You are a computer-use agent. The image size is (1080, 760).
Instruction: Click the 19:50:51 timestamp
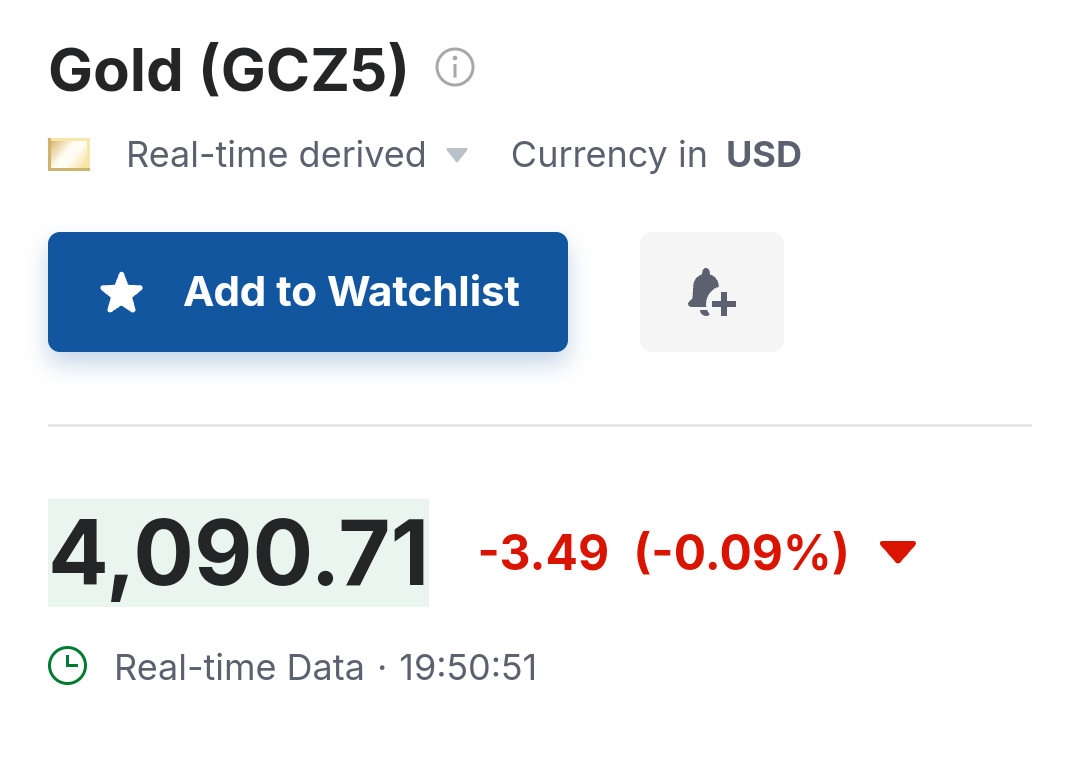tap(468, 667)
